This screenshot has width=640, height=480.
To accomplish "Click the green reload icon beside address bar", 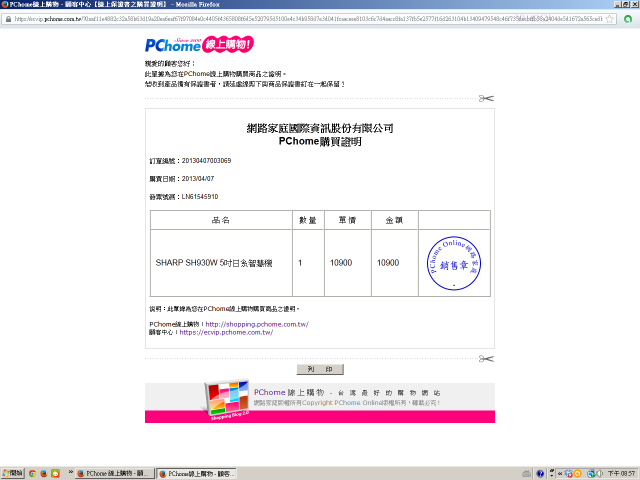I will tap(628, 19).
